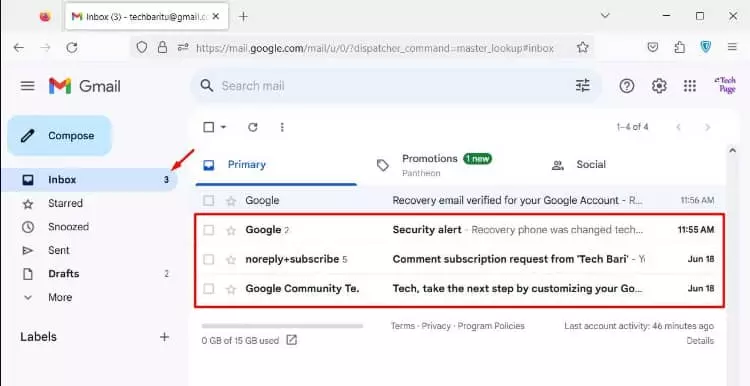This screenshot has width=750, height=386.
Task: Tick checkbox for noreply+subscribe email
Action: [209, 260]
